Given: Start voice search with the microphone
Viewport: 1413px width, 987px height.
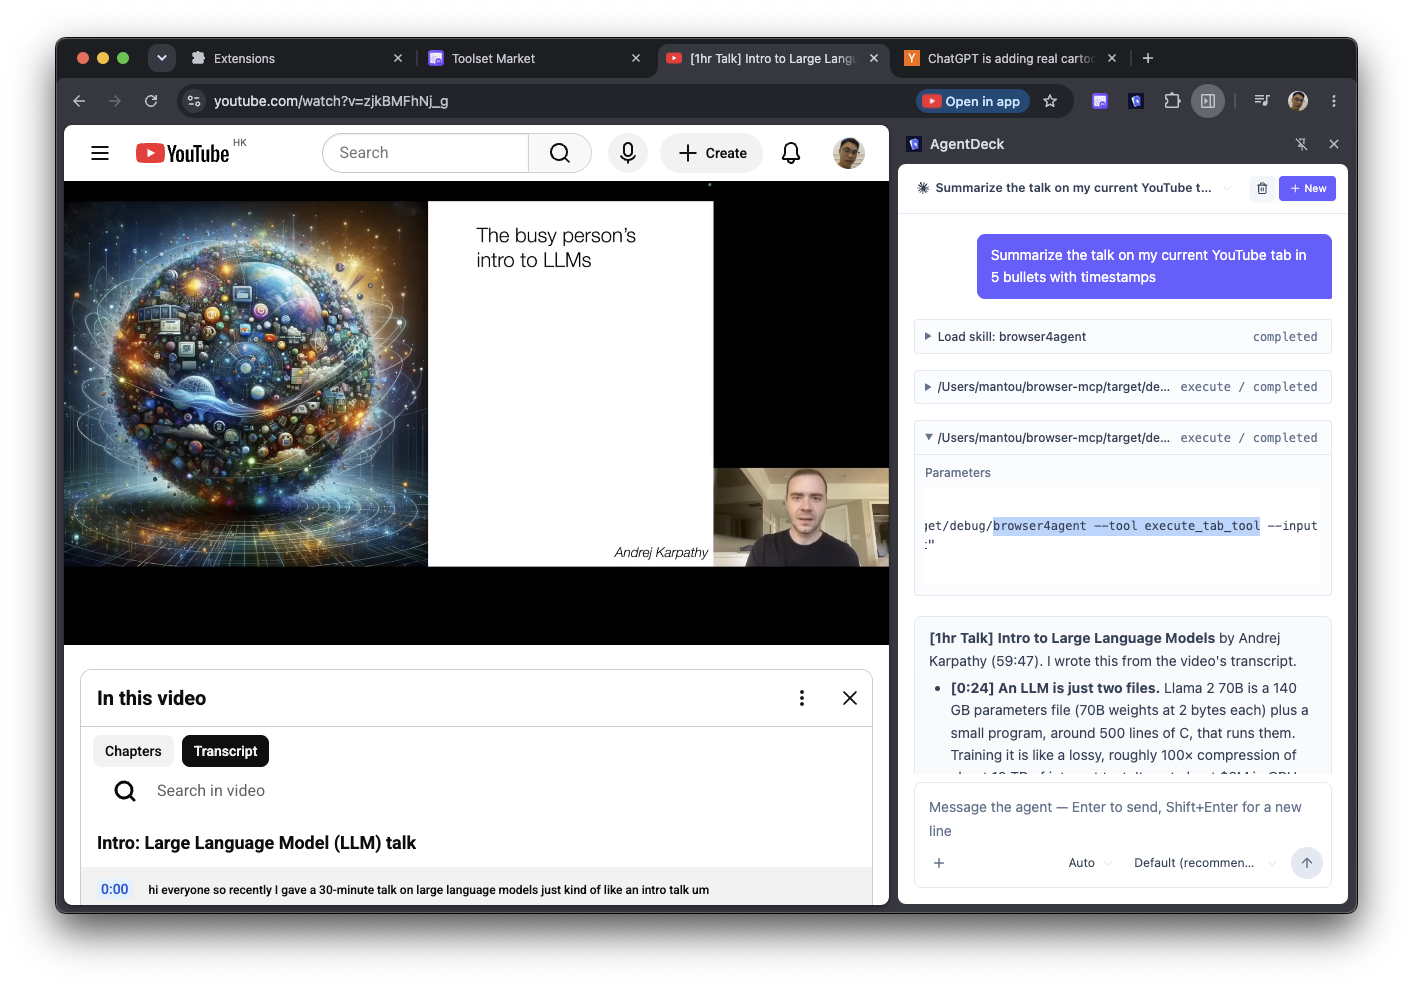Looking at the screenshot, I should 628,153.
